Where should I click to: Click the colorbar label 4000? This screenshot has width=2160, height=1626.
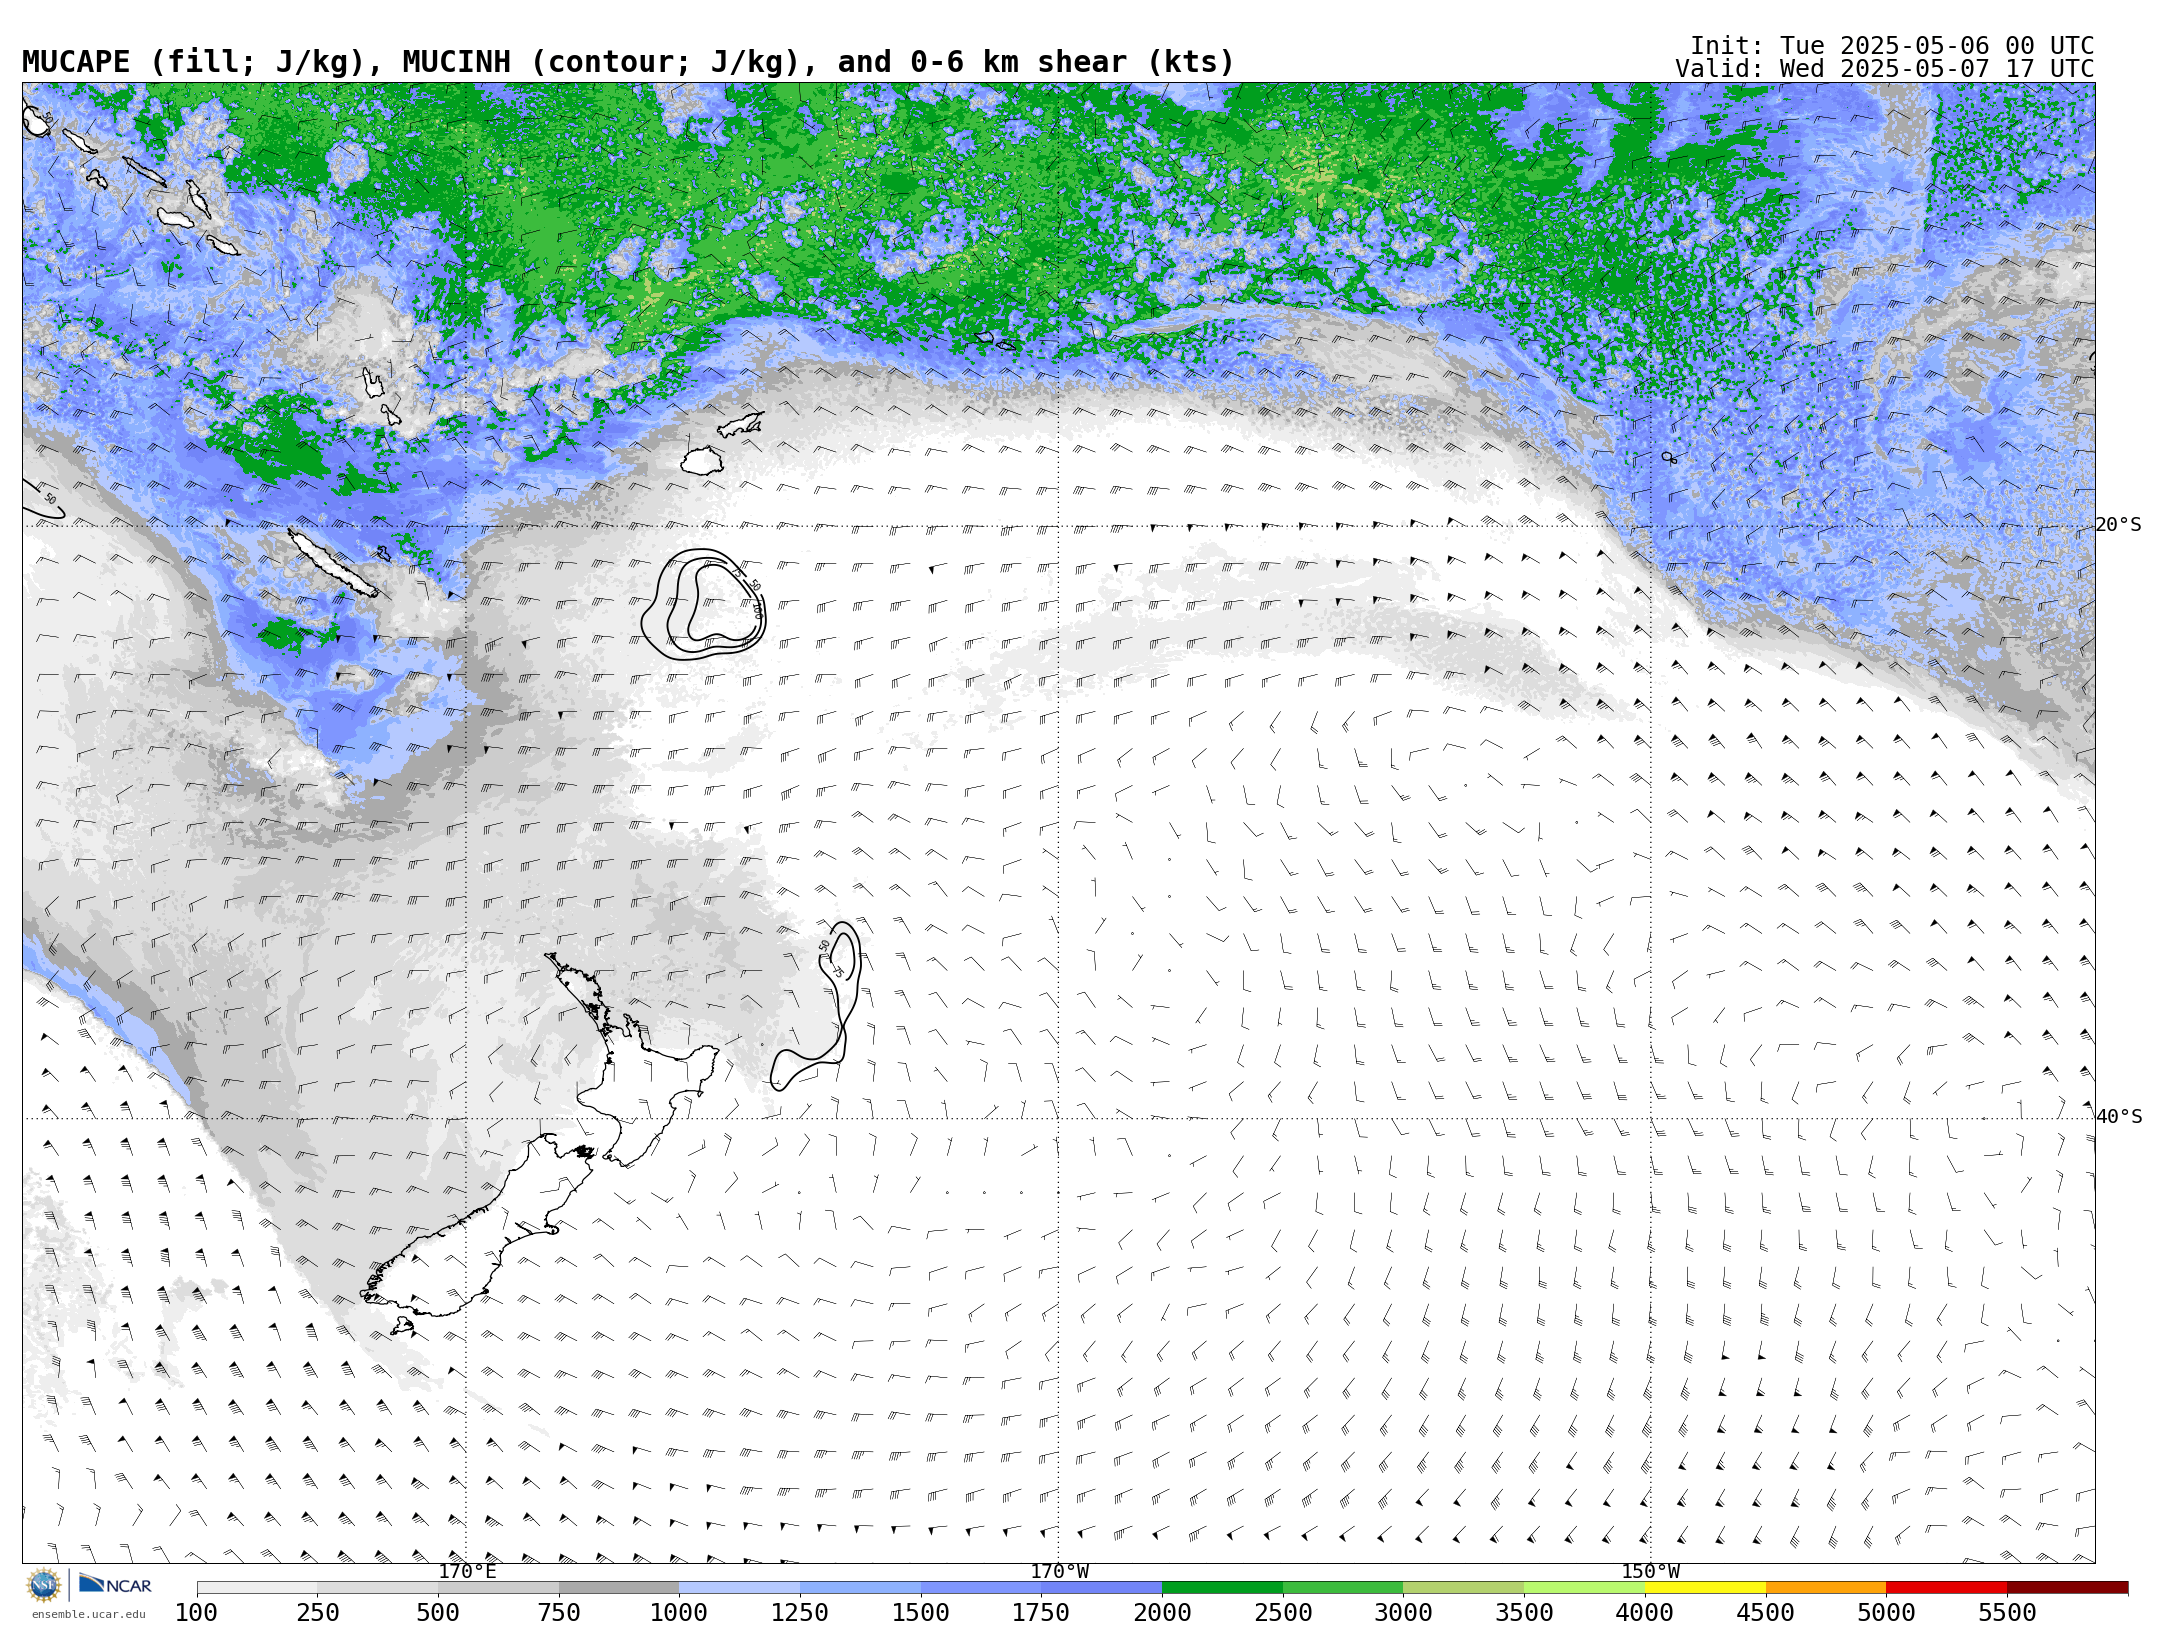[1645, 1612]
